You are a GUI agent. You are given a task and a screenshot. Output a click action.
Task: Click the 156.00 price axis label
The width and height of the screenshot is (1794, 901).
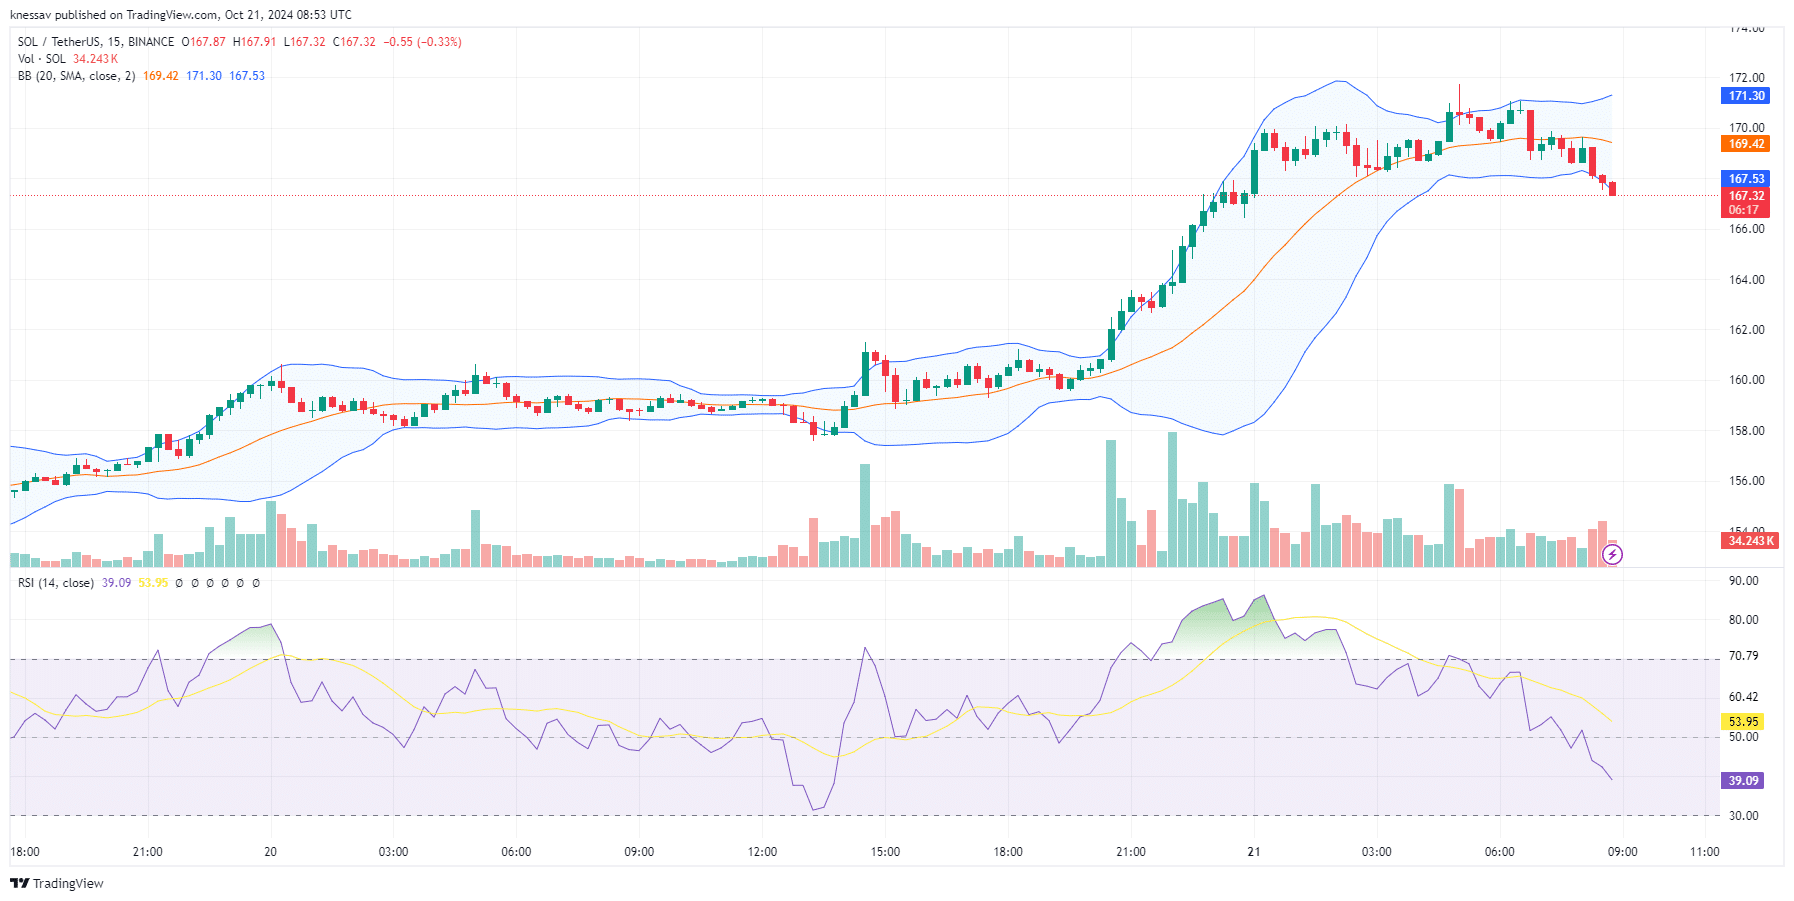pos(1747,481)
